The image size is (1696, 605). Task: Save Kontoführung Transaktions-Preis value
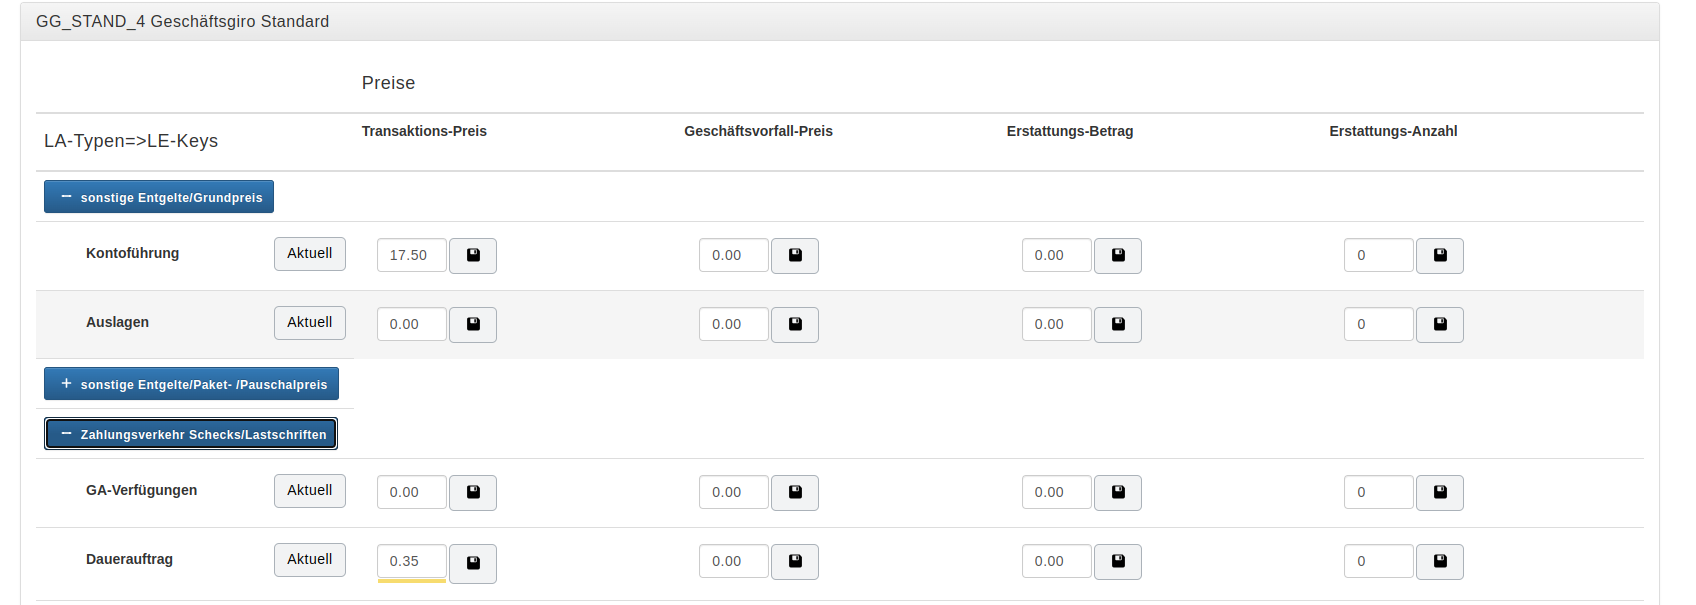point(473,256)
